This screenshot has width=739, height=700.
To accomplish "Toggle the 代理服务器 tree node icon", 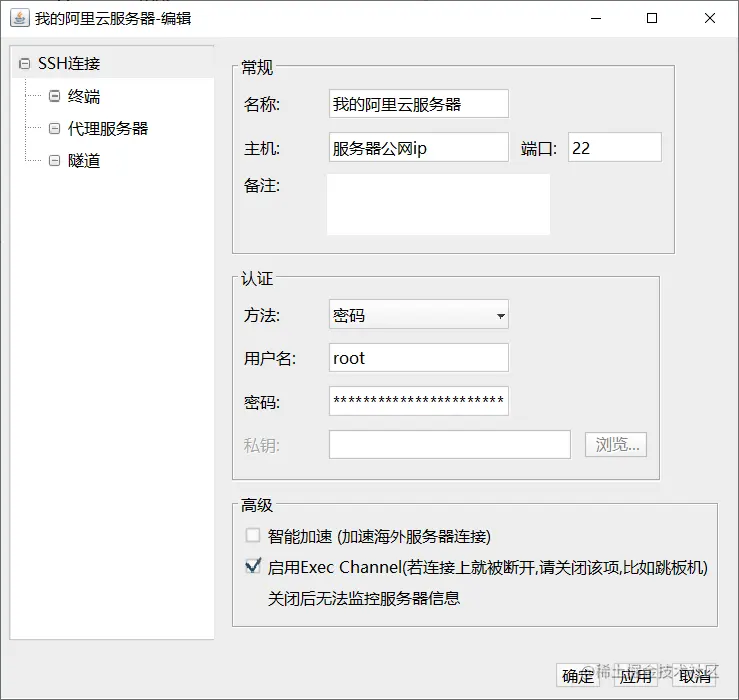I will coord(55,128).
